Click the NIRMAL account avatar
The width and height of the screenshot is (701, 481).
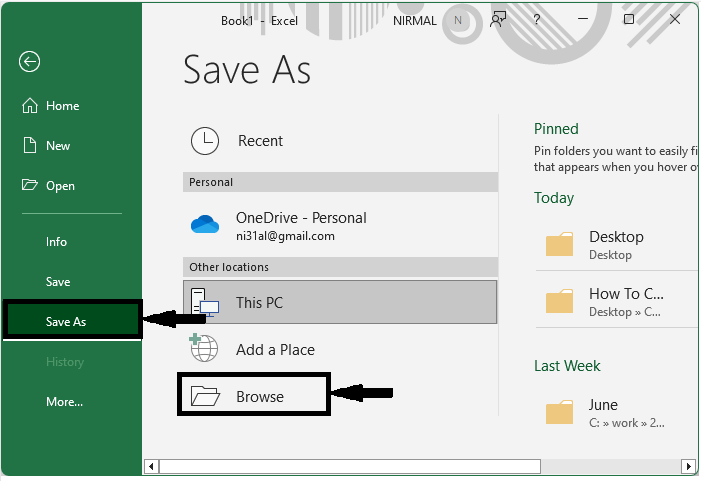click(x=459, y=20)
